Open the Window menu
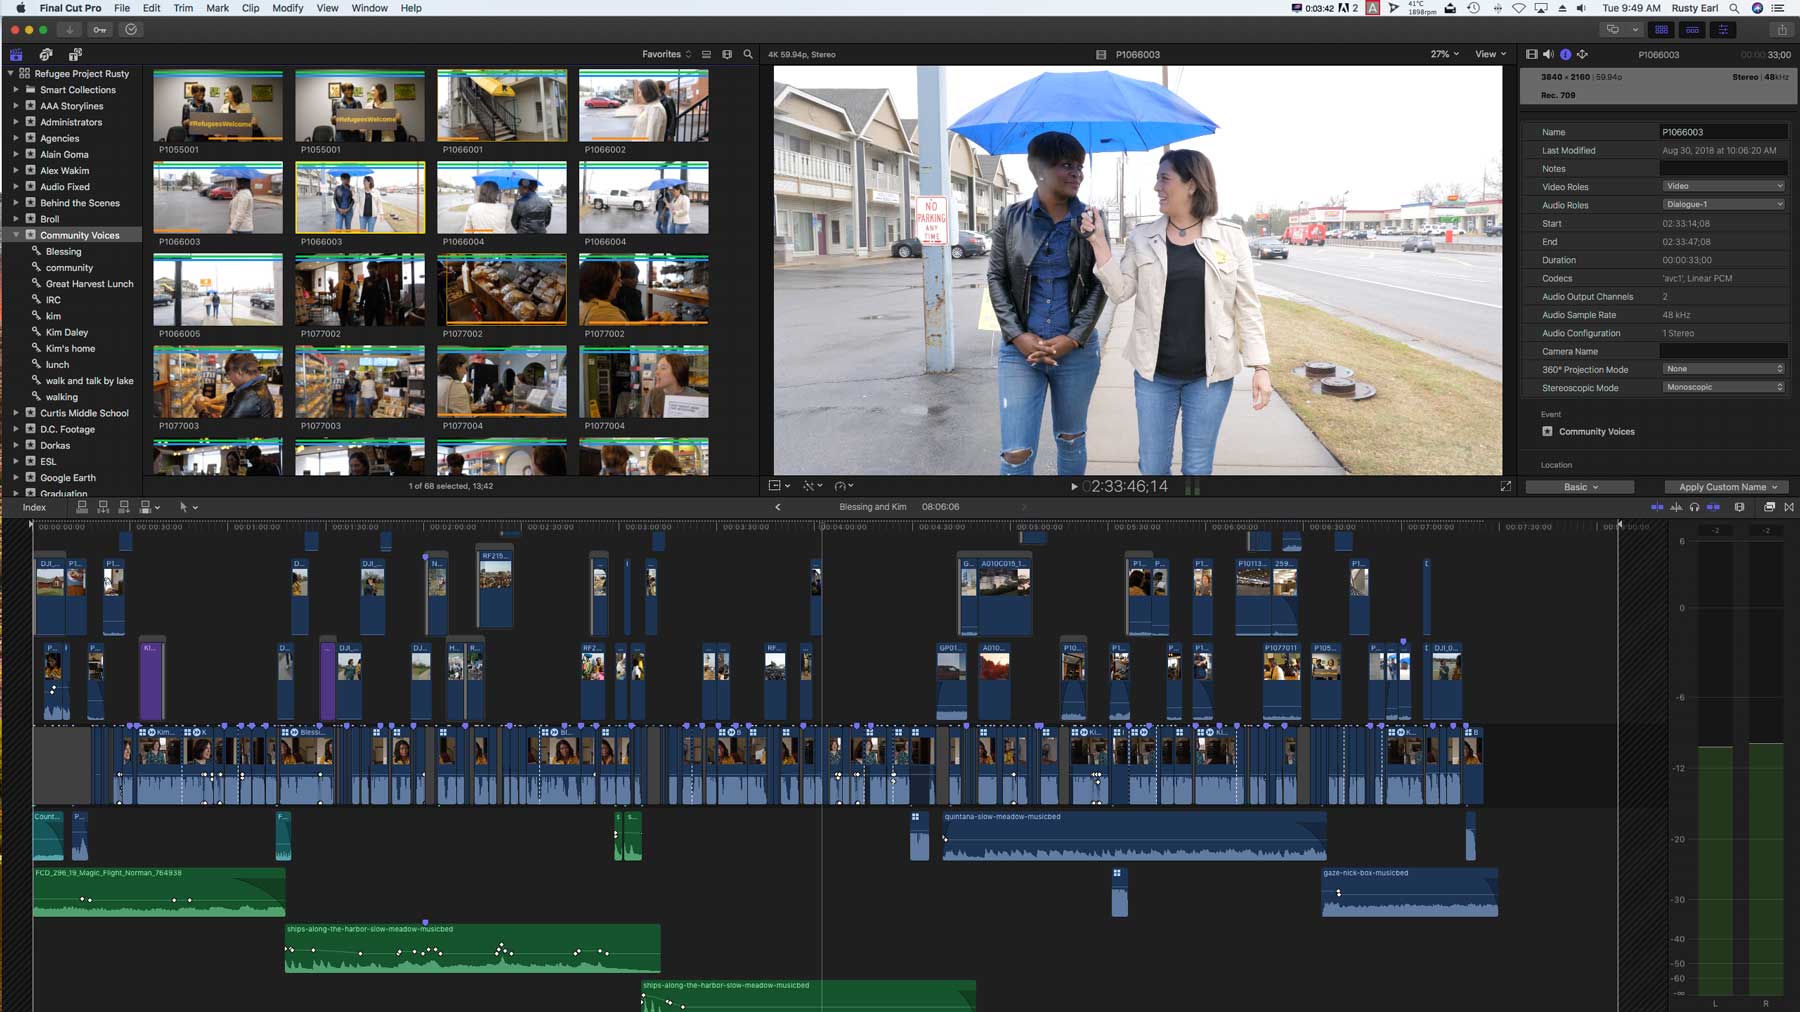1800x1012 pixels. click(369, 8)
